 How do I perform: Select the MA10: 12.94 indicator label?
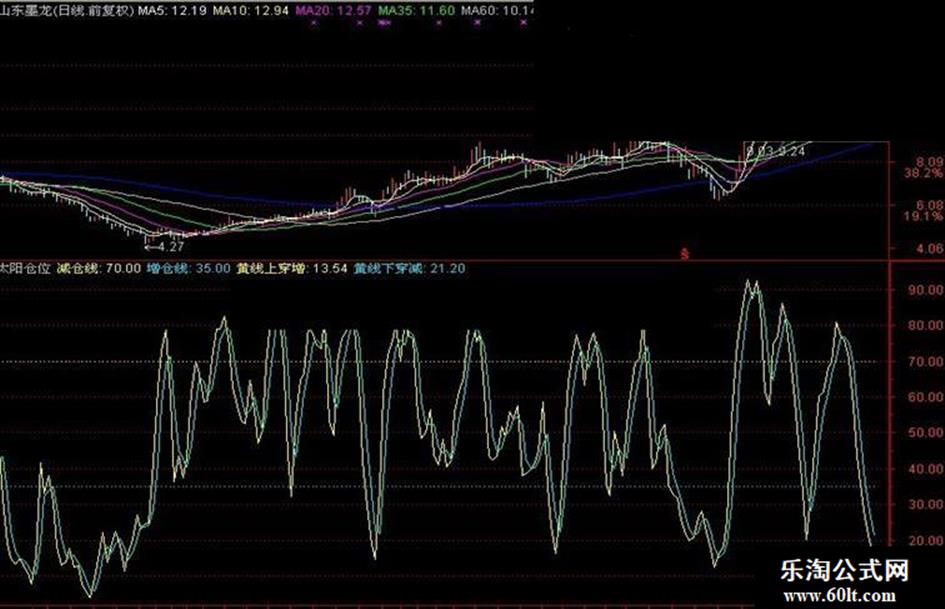pyautogui.click(x=251, y=10)
